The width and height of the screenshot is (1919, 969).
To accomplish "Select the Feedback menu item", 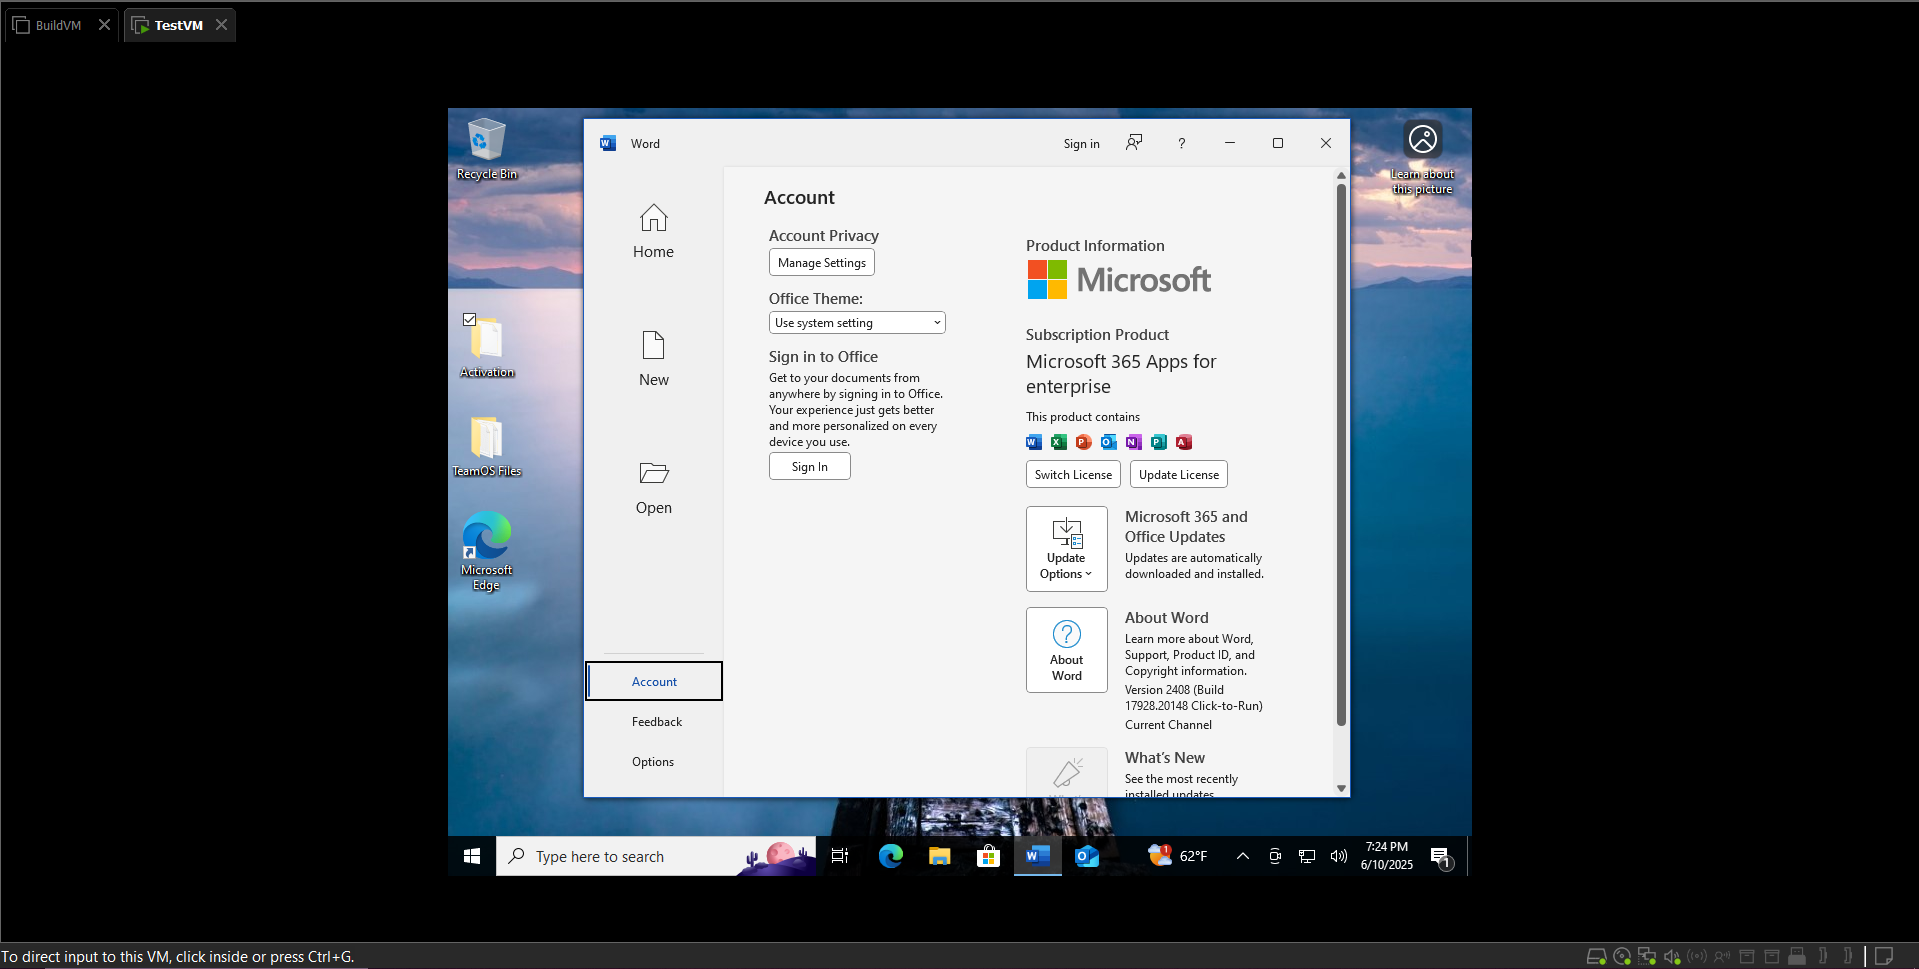I will [656, 722].
